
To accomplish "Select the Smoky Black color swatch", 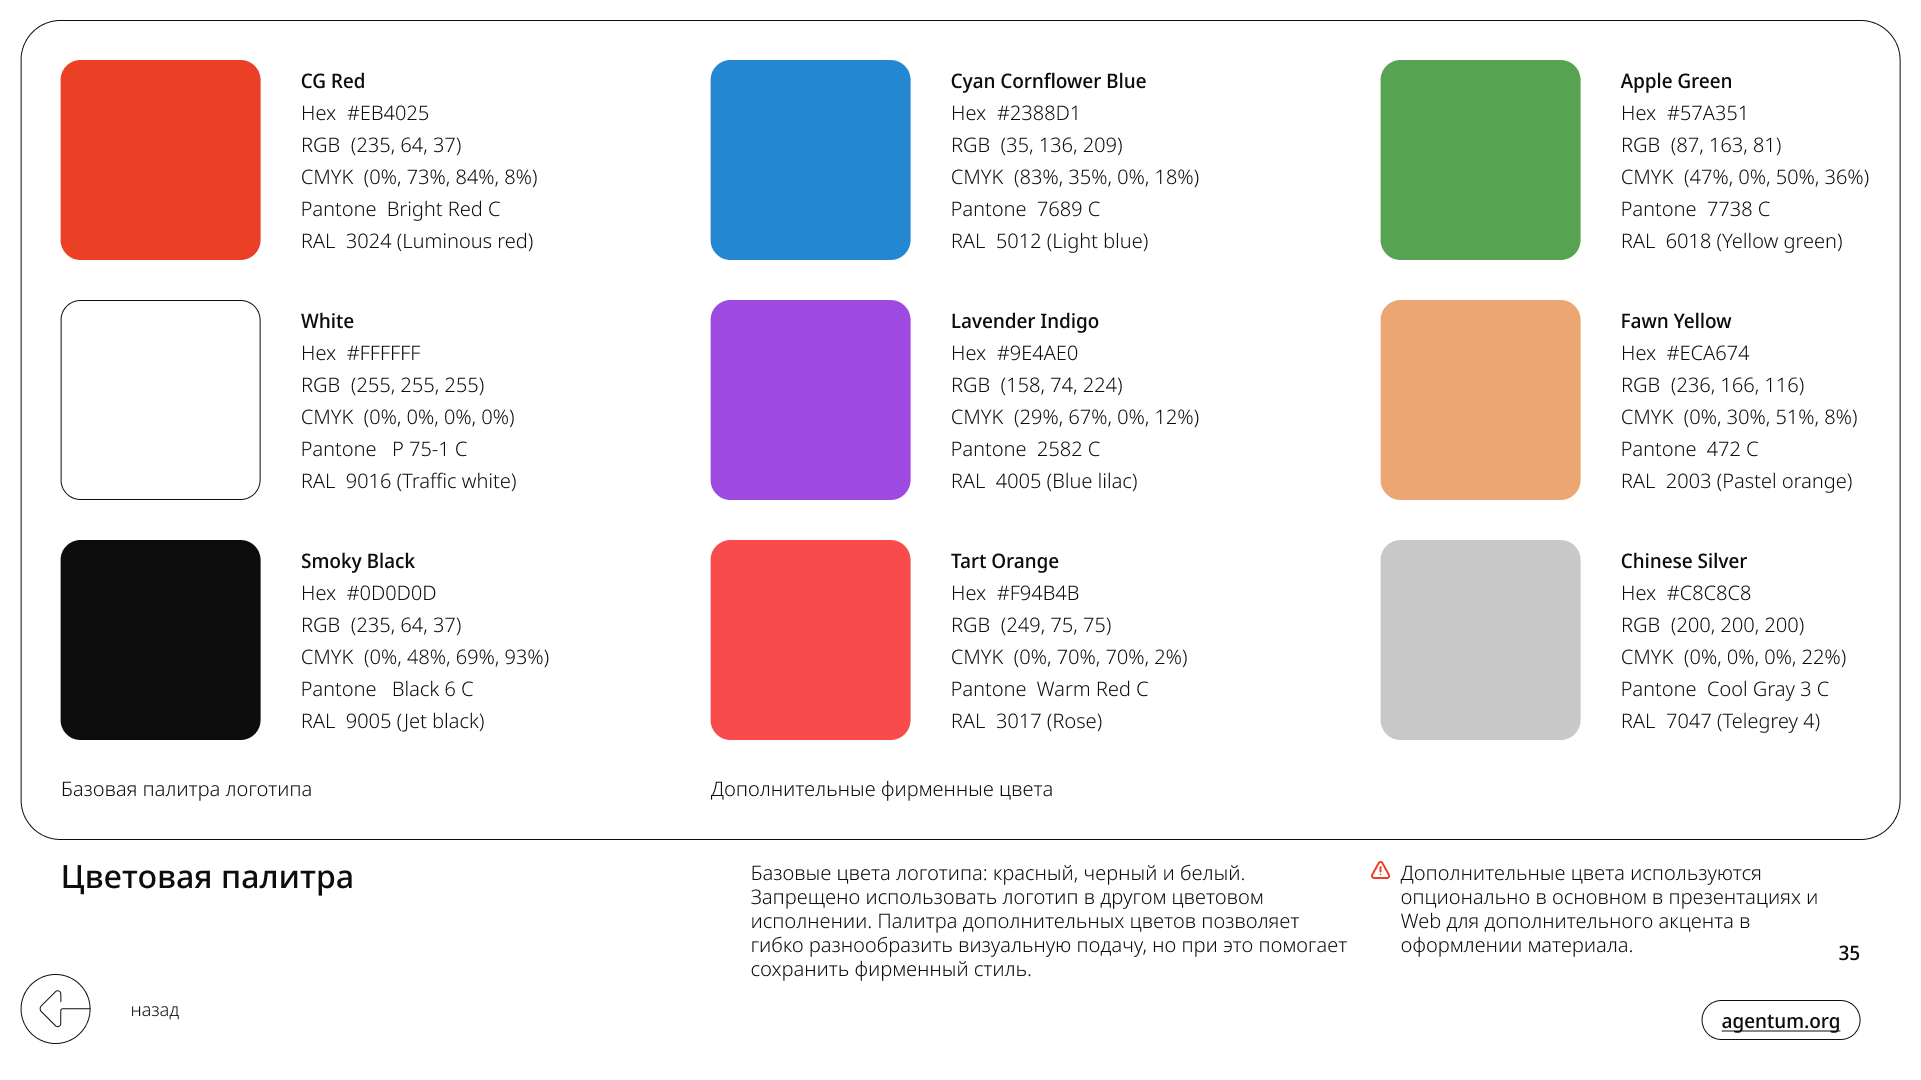I will point(161,640).
